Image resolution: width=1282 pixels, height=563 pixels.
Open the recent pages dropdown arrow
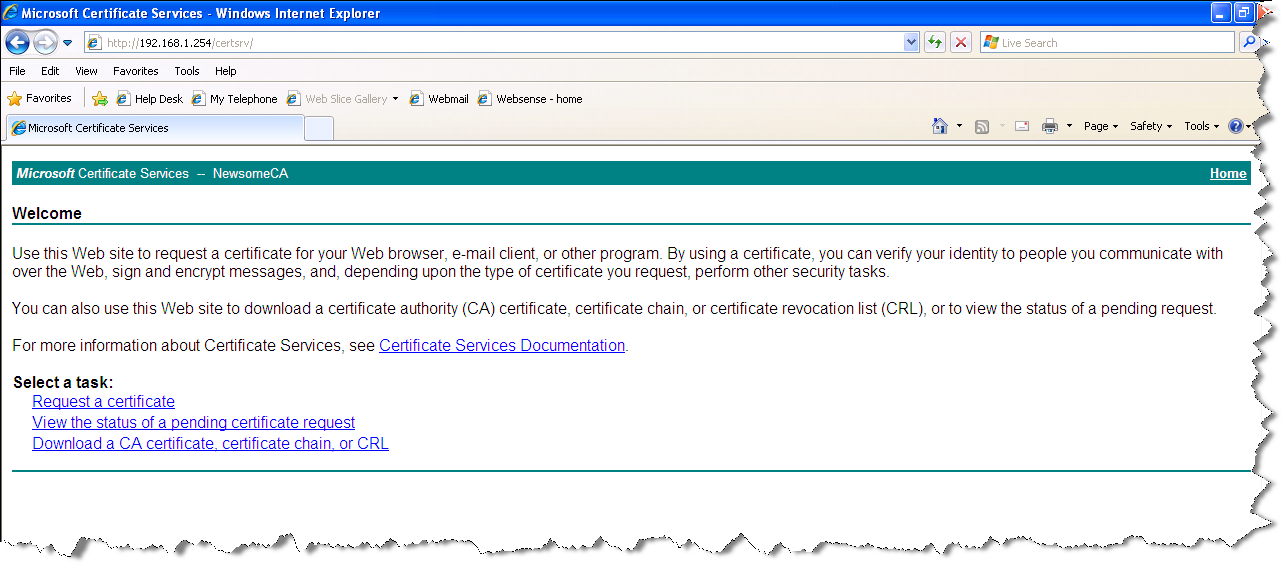67,43
